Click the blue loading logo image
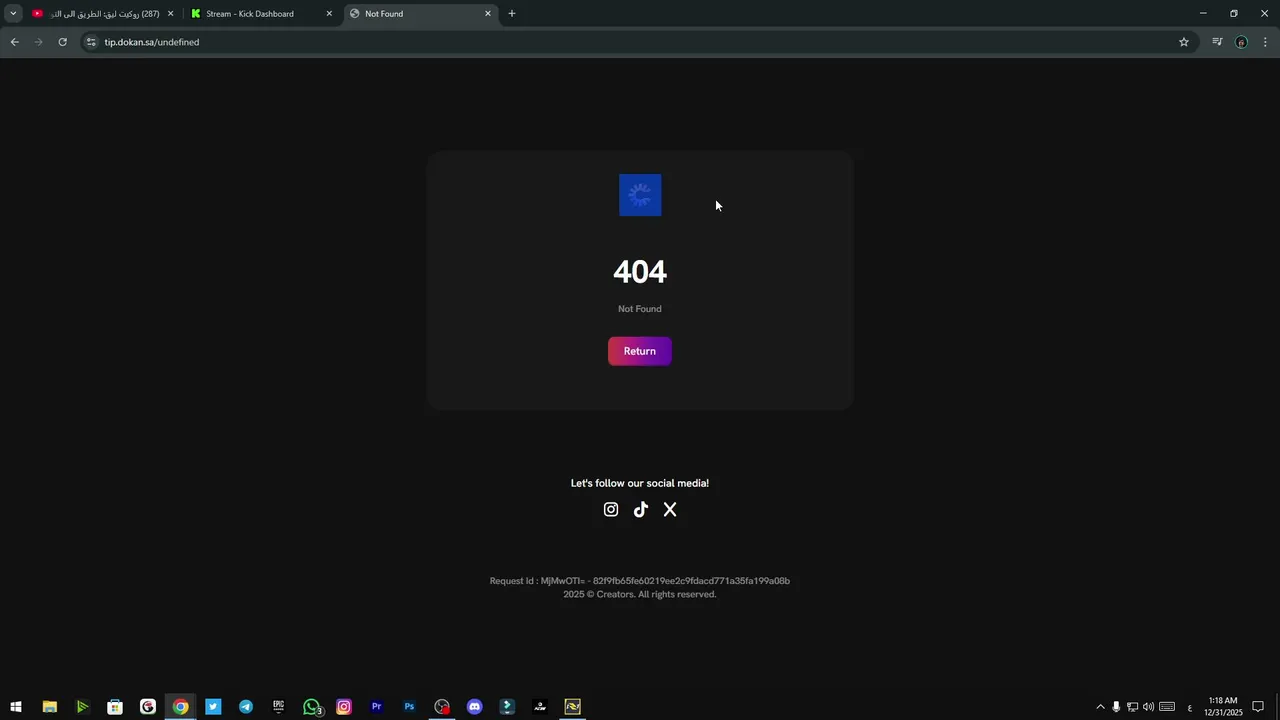 click(640, 195)
